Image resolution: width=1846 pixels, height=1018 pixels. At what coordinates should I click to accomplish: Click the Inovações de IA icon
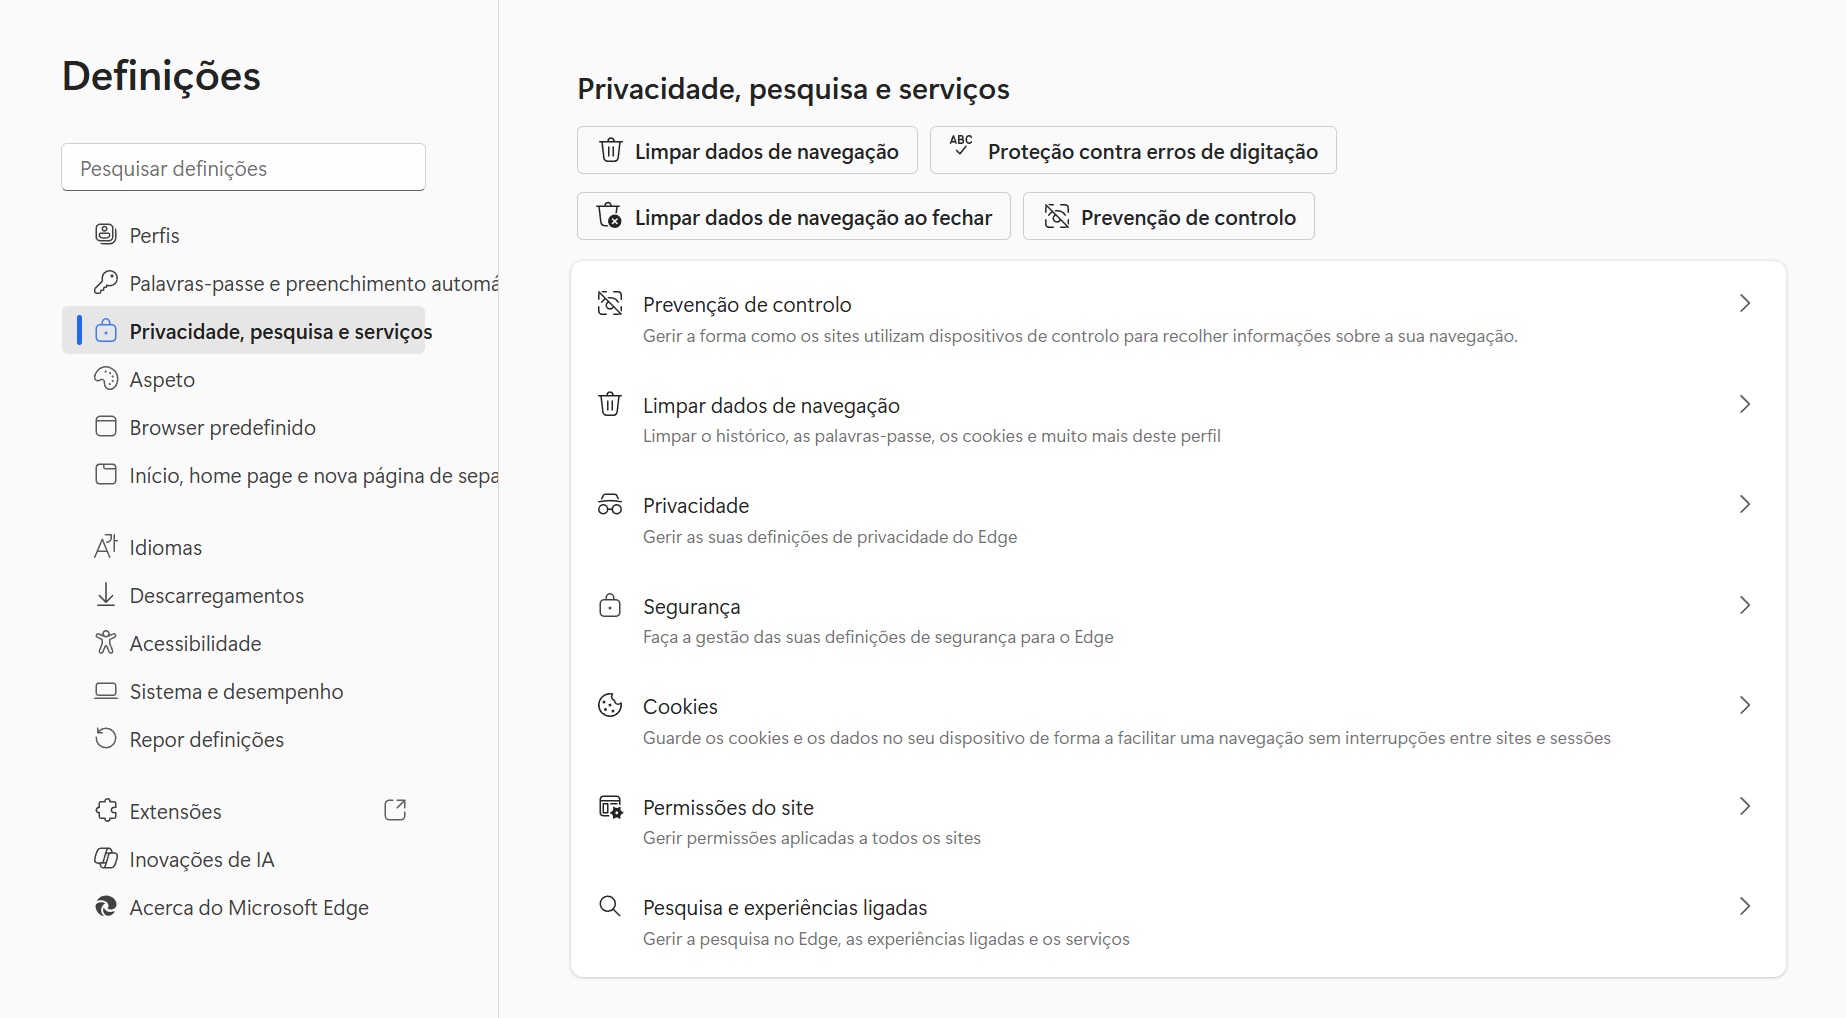(x=105, y=859)
